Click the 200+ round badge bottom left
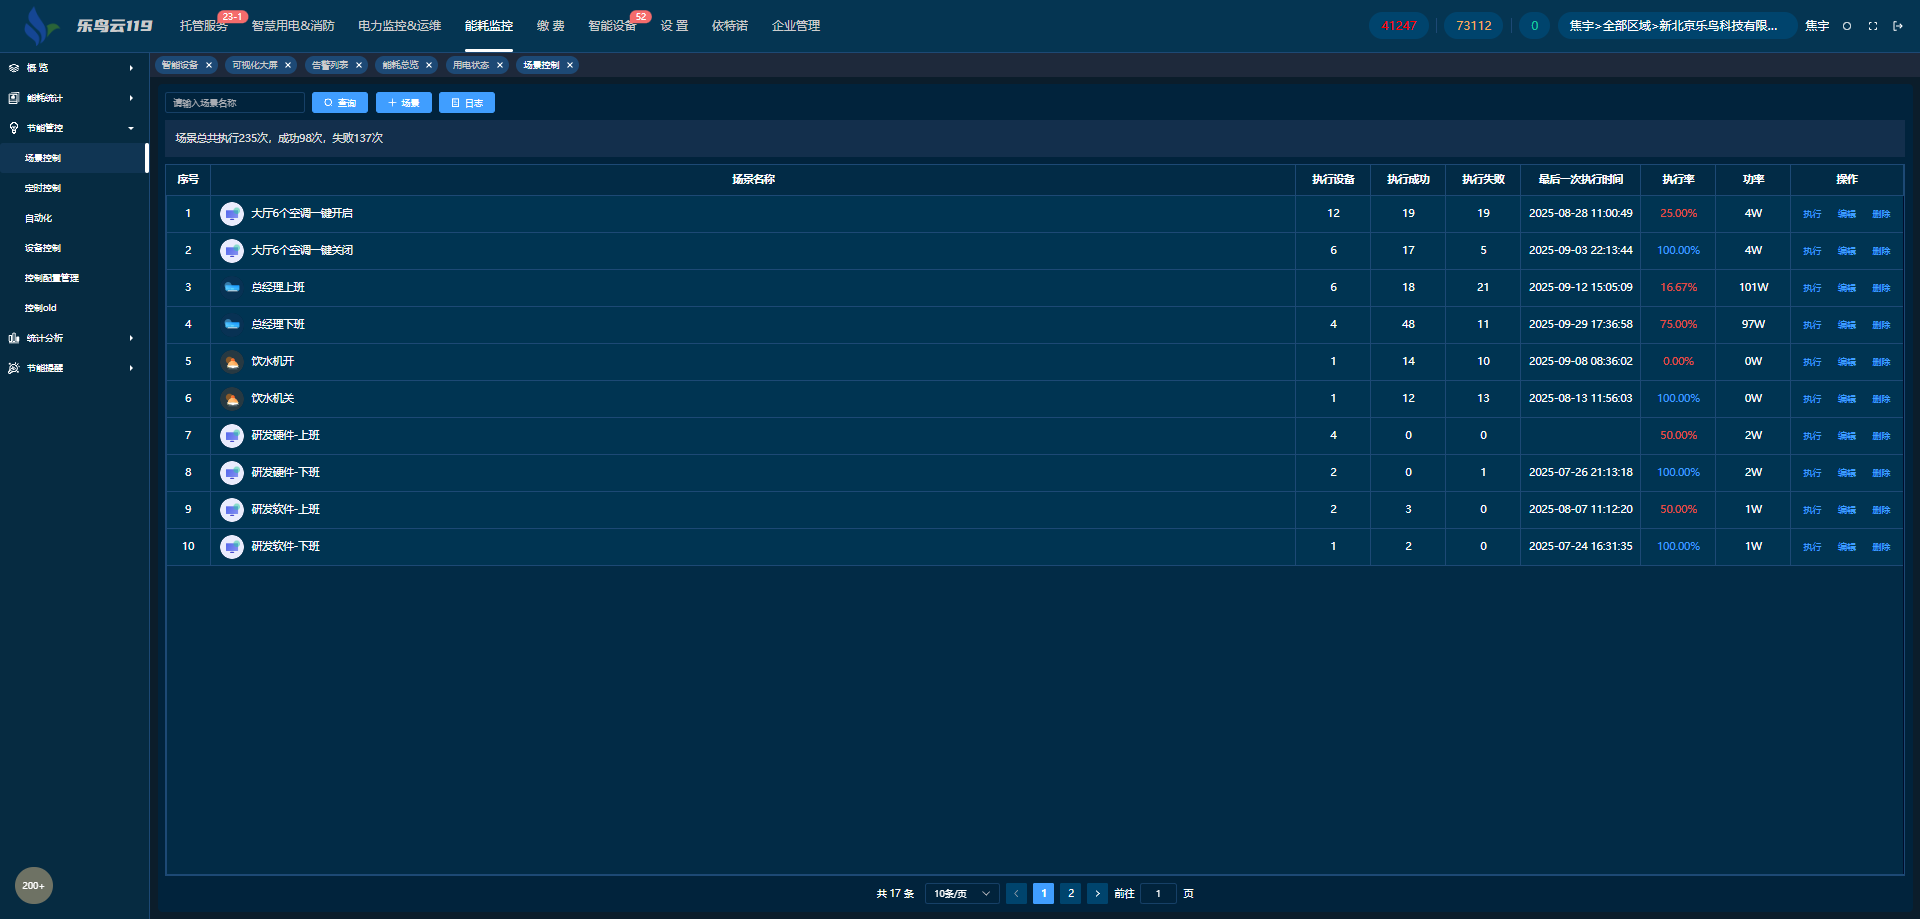The width and height of the screenshot is (1920, 919). pos(33,885)
